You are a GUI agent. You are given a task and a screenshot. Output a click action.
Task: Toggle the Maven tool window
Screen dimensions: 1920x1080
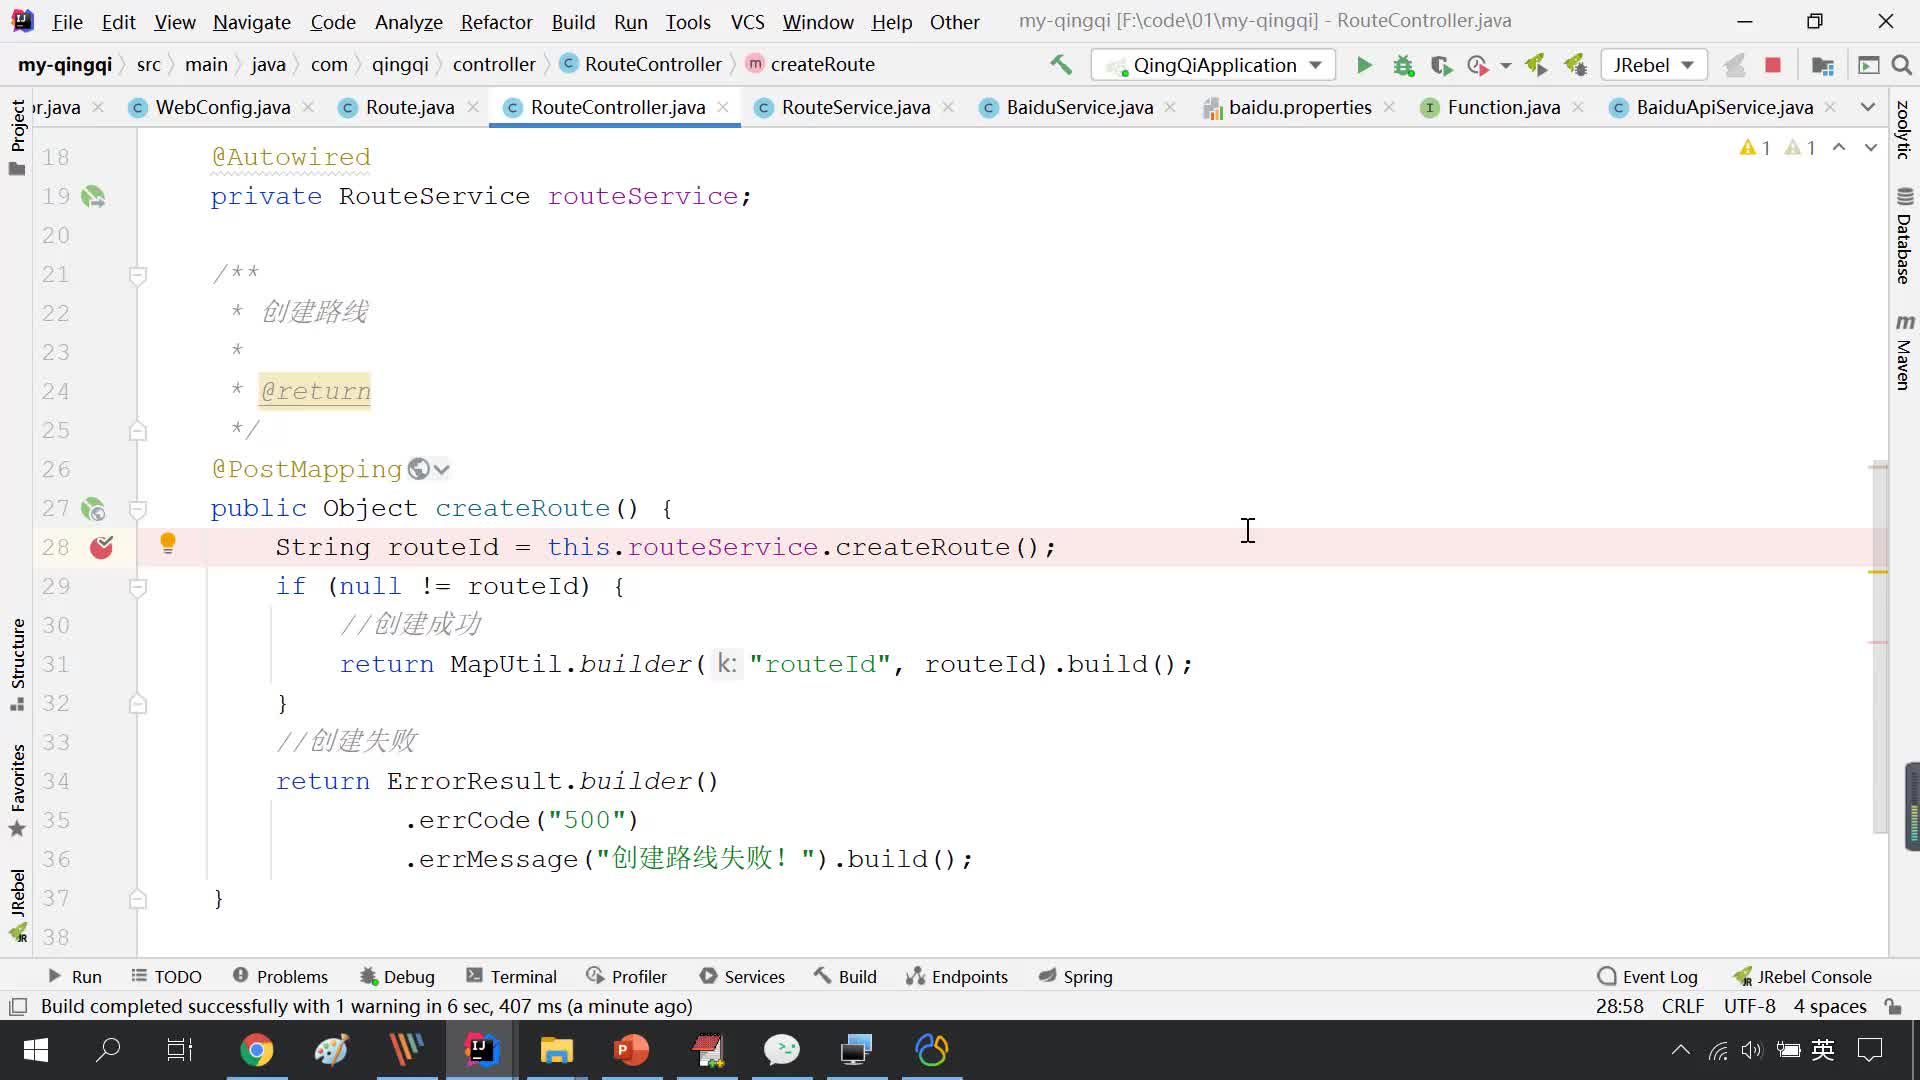click(x=1904, y=353)
